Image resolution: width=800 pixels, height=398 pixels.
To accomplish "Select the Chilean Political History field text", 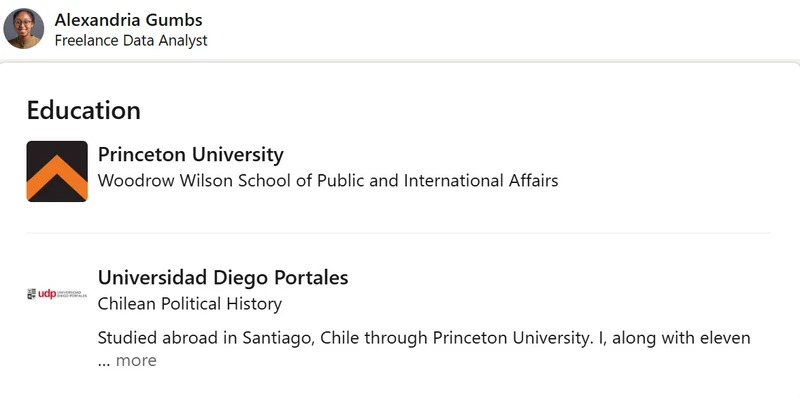I will tap(189, 304).
